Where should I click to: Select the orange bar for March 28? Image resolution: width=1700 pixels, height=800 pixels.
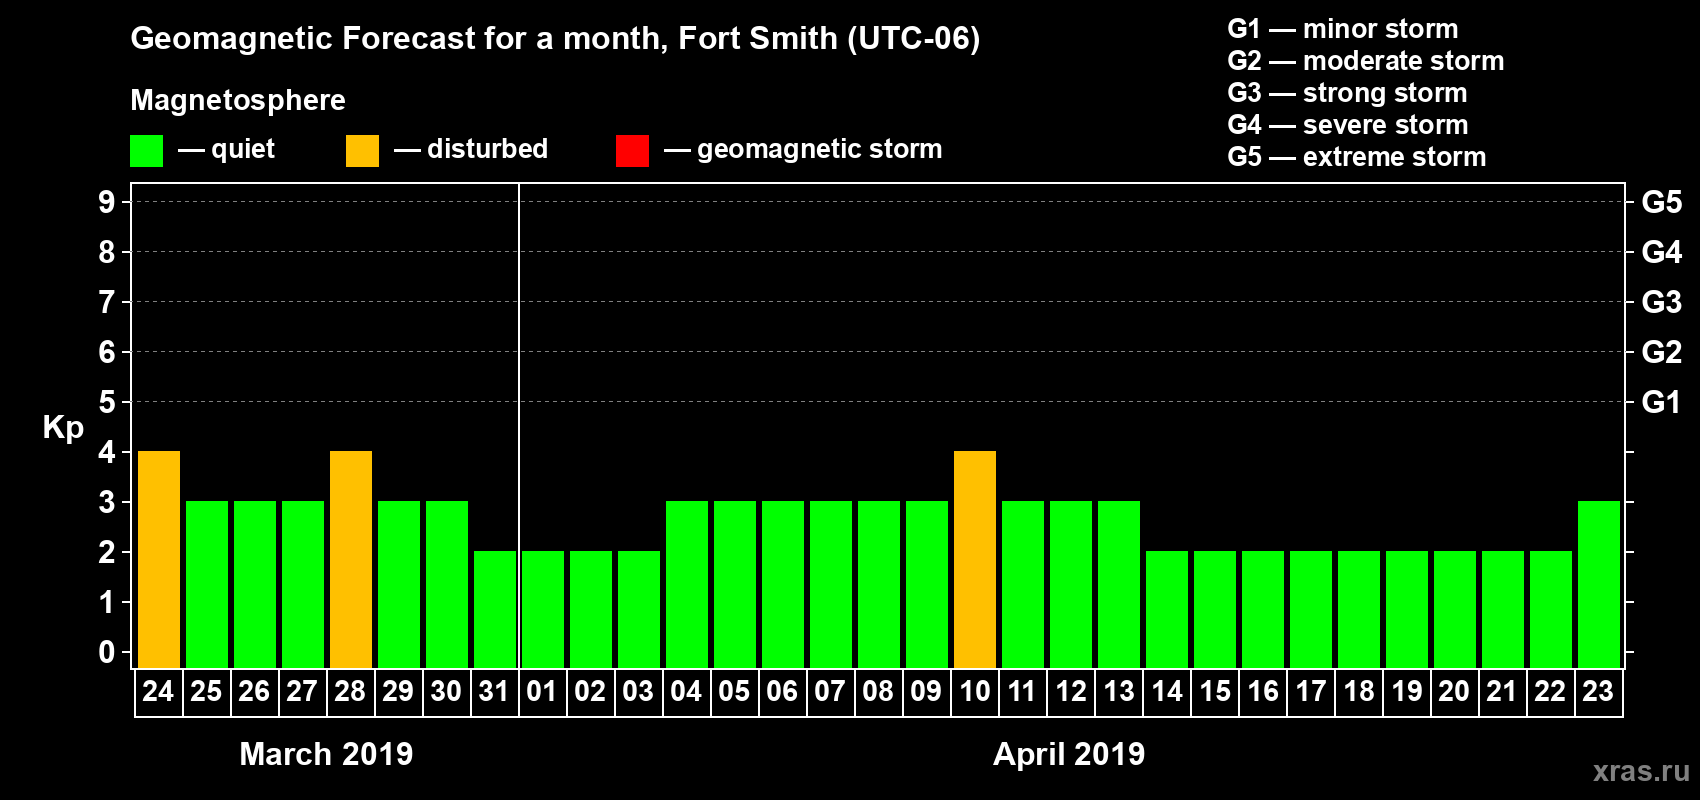(351, 560)
